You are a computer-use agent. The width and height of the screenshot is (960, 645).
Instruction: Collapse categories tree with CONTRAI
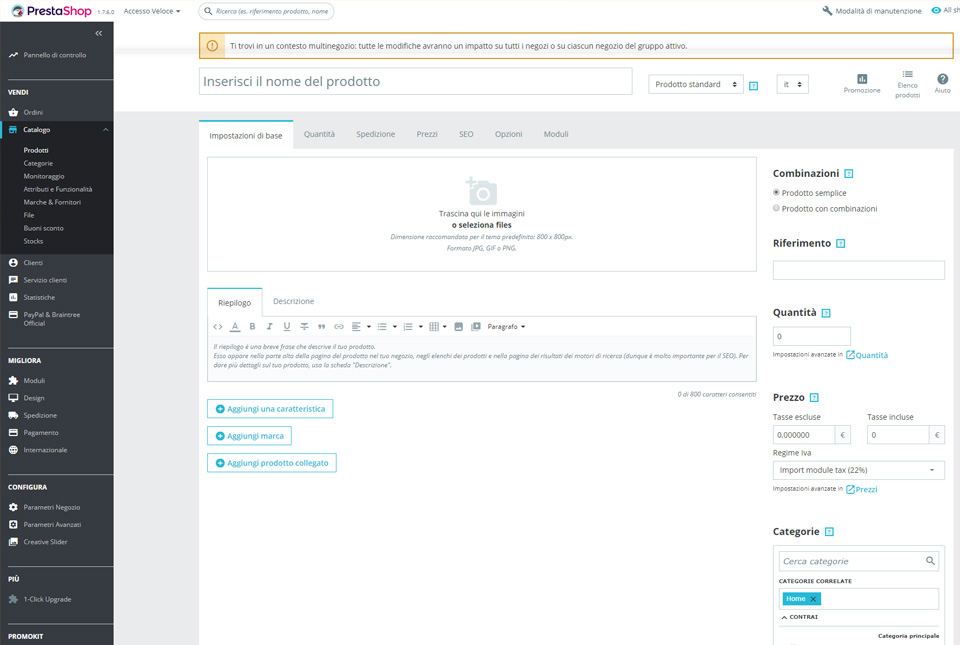click(x=800, y=617)
